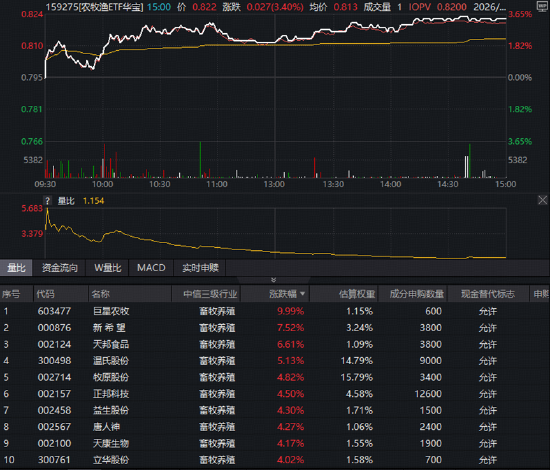
Task: Toggle sort arrow on 涨跌幅 column
Action: click(x=302, y=294)
